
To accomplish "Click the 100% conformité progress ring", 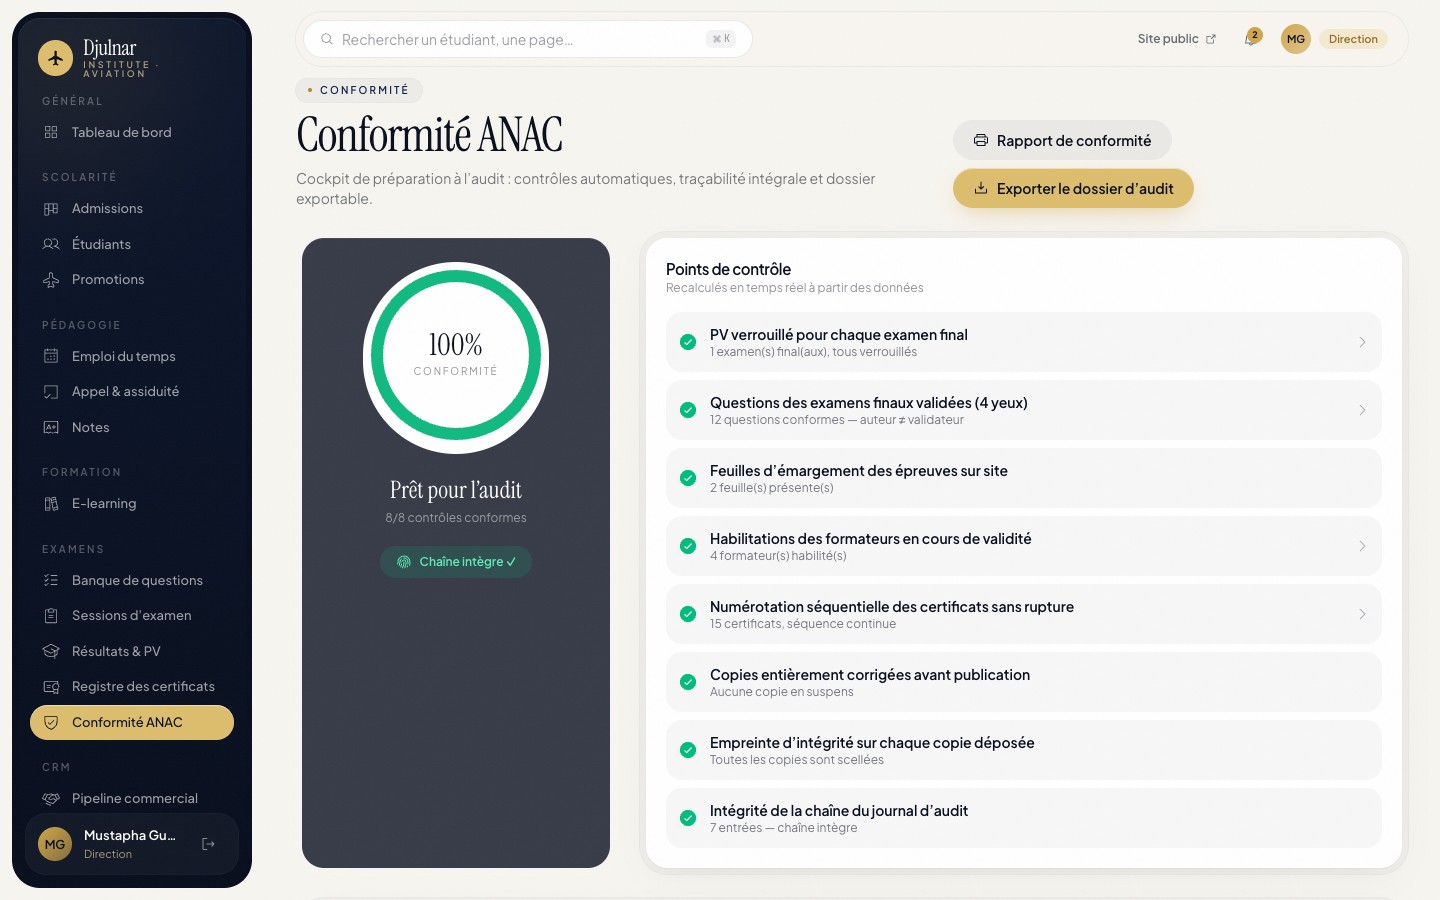I will pyautogui.click(x=456, y=355).
